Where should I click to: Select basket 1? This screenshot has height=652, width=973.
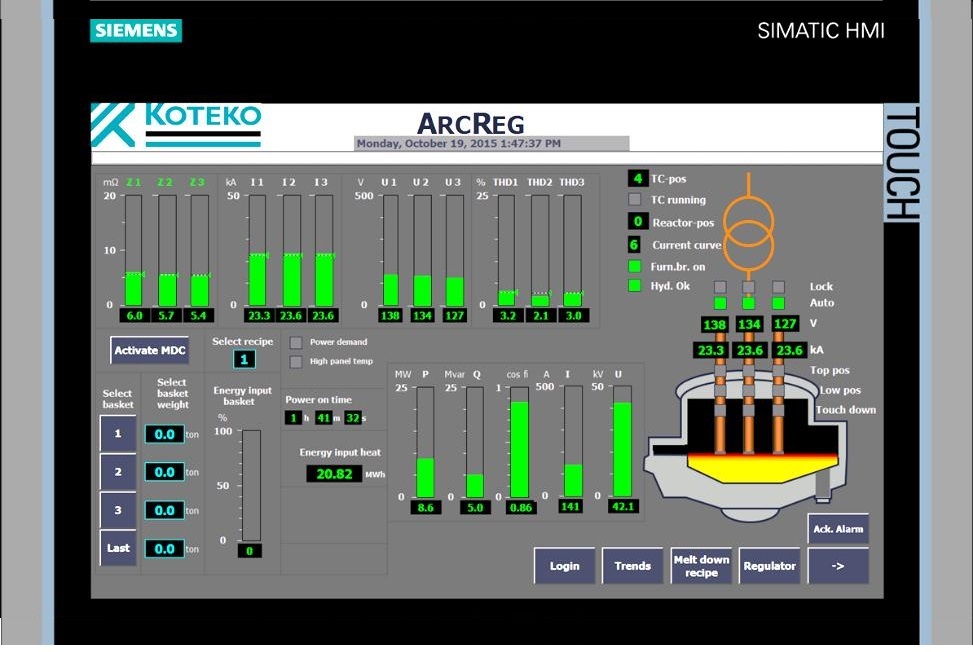click(118, 434)
